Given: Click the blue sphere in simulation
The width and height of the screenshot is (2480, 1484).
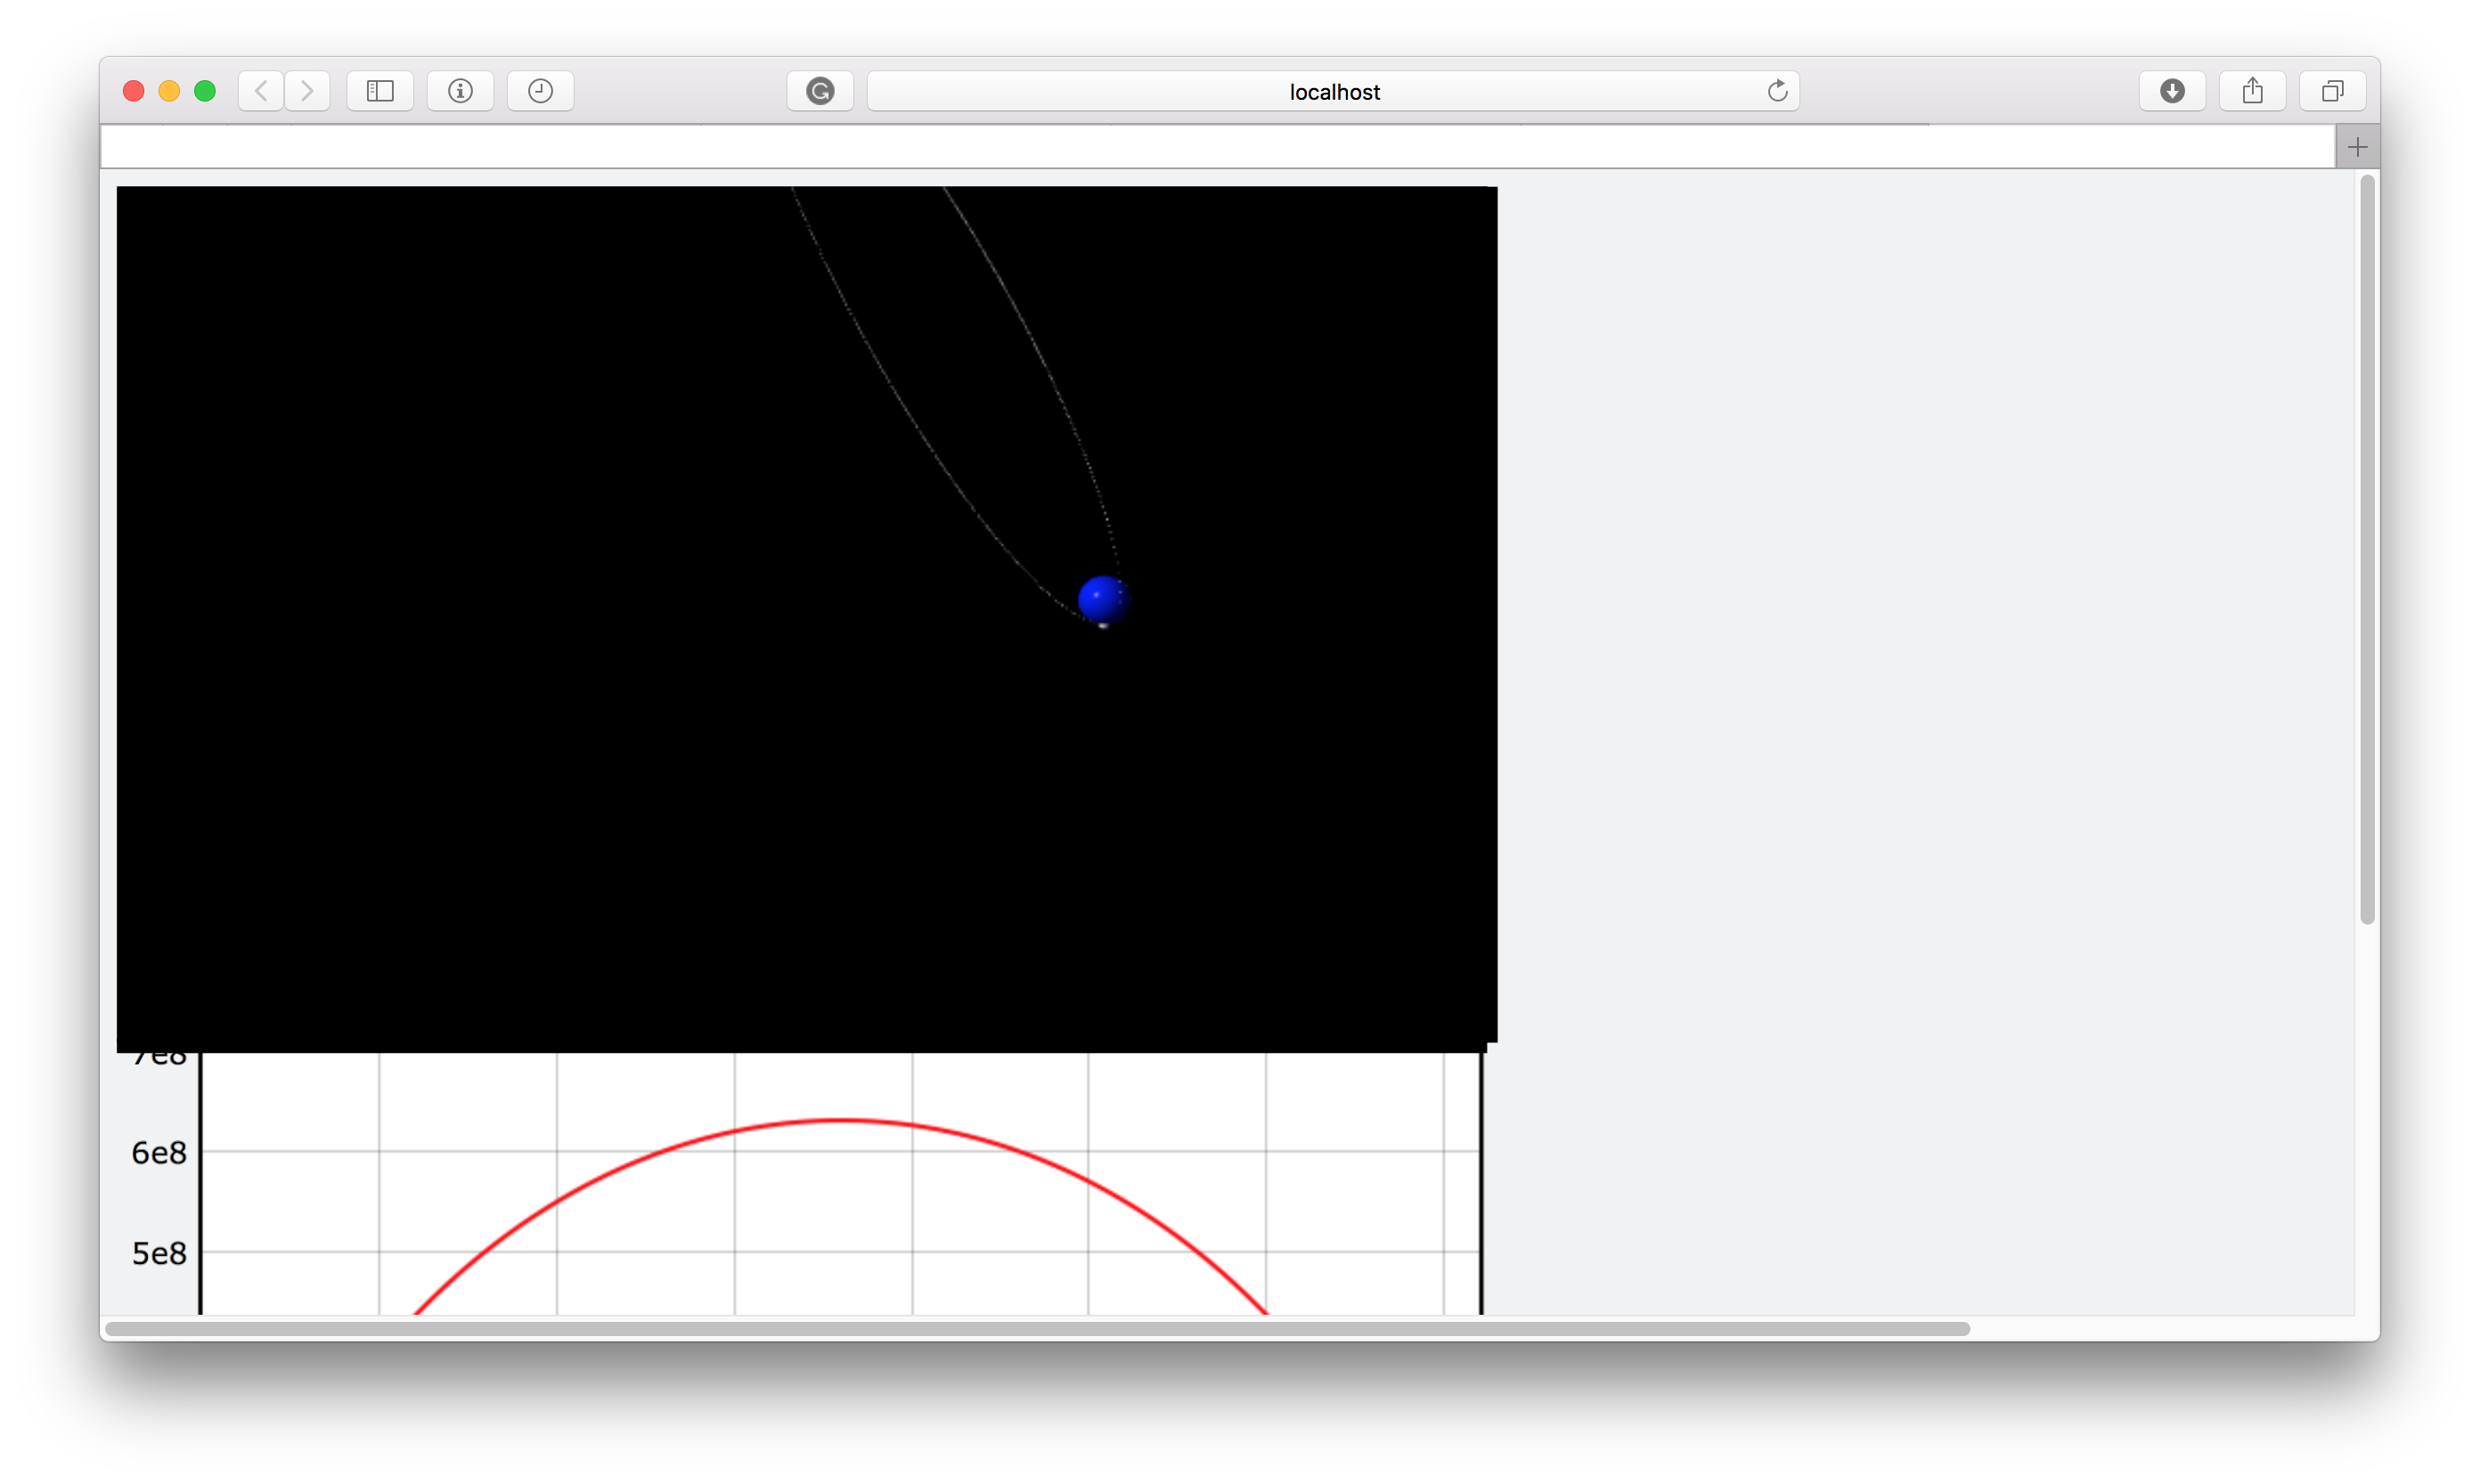Looking at the screenshot, I should tap(1103, 599).
